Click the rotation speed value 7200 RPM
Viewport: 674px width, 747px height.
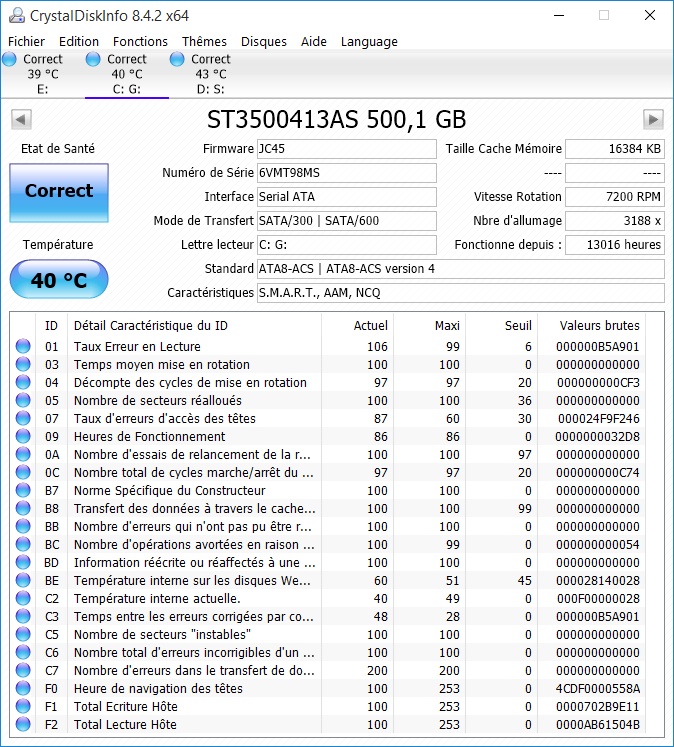pyautogui.click(x=615, y=197)
